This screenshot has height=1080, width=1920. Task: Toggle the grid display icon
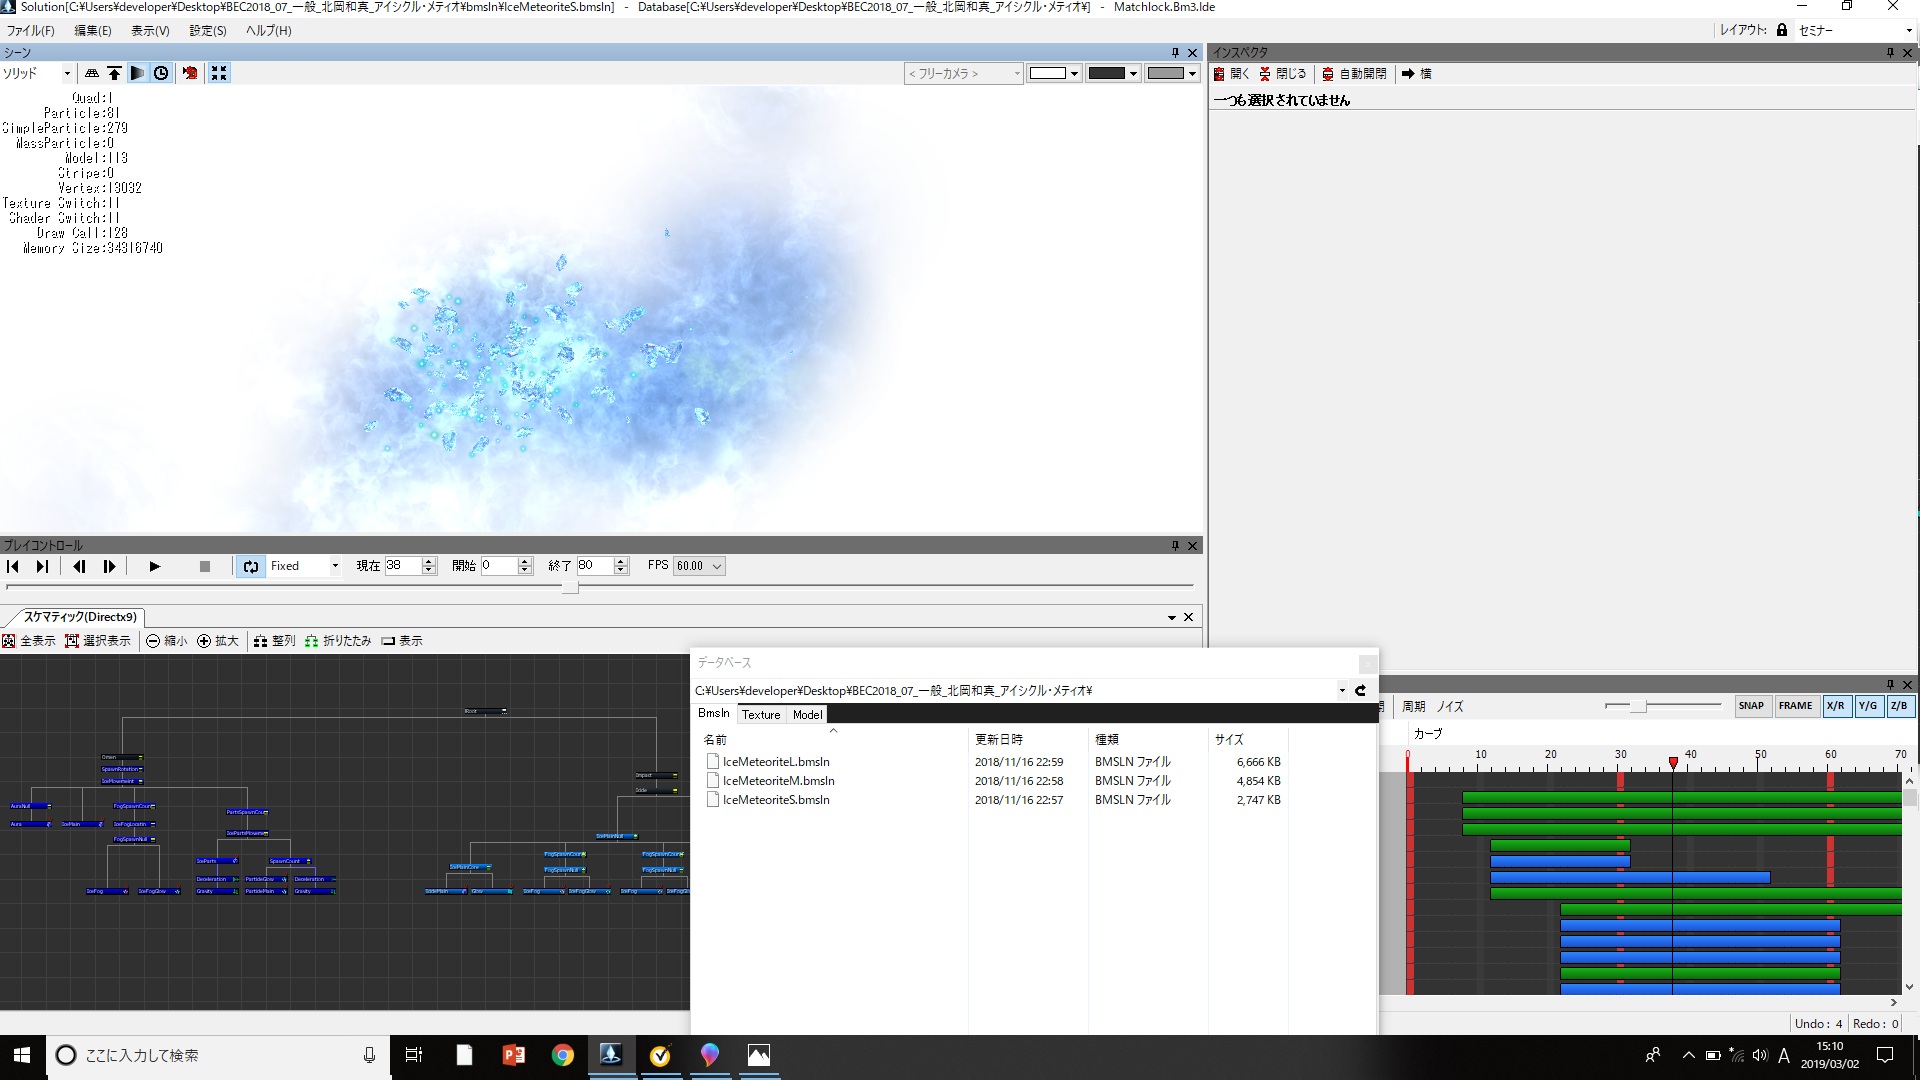(92, 73)
